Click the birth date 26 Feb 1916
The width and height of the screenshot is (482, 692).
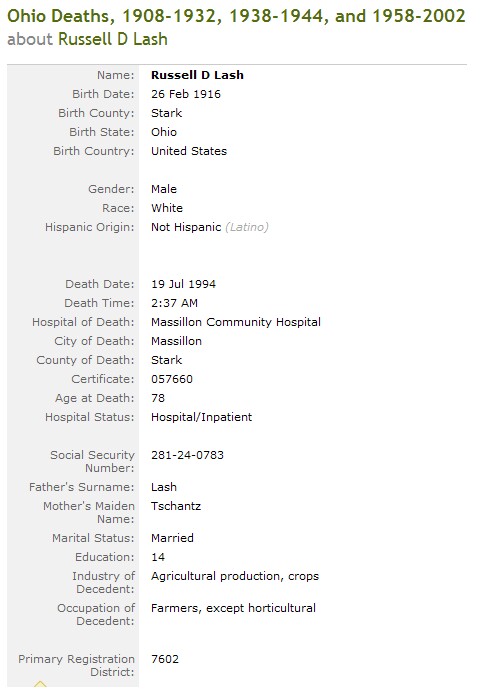click(186, 94)
